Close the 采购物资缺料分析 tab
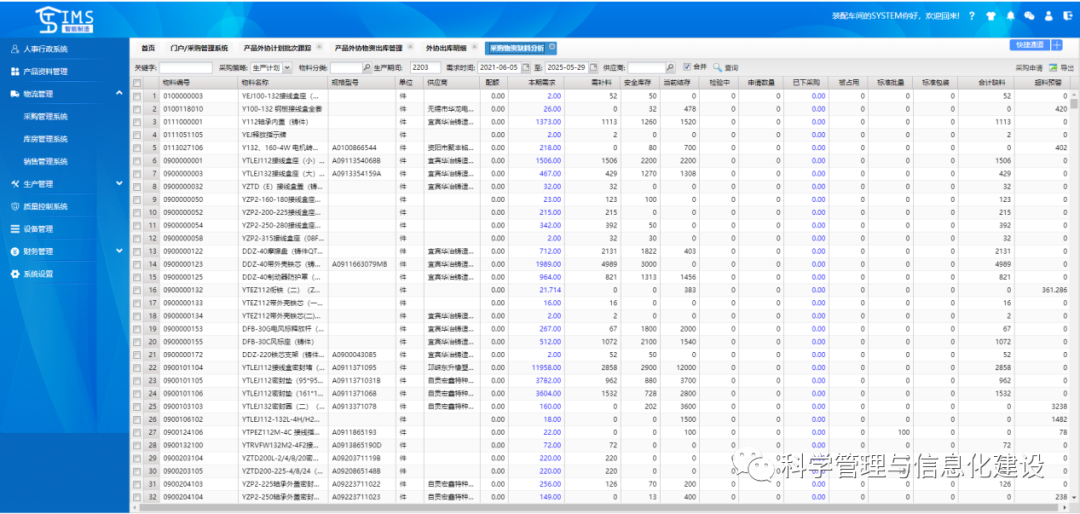Screen dimensions: 1080x514 tap(552, 48)
